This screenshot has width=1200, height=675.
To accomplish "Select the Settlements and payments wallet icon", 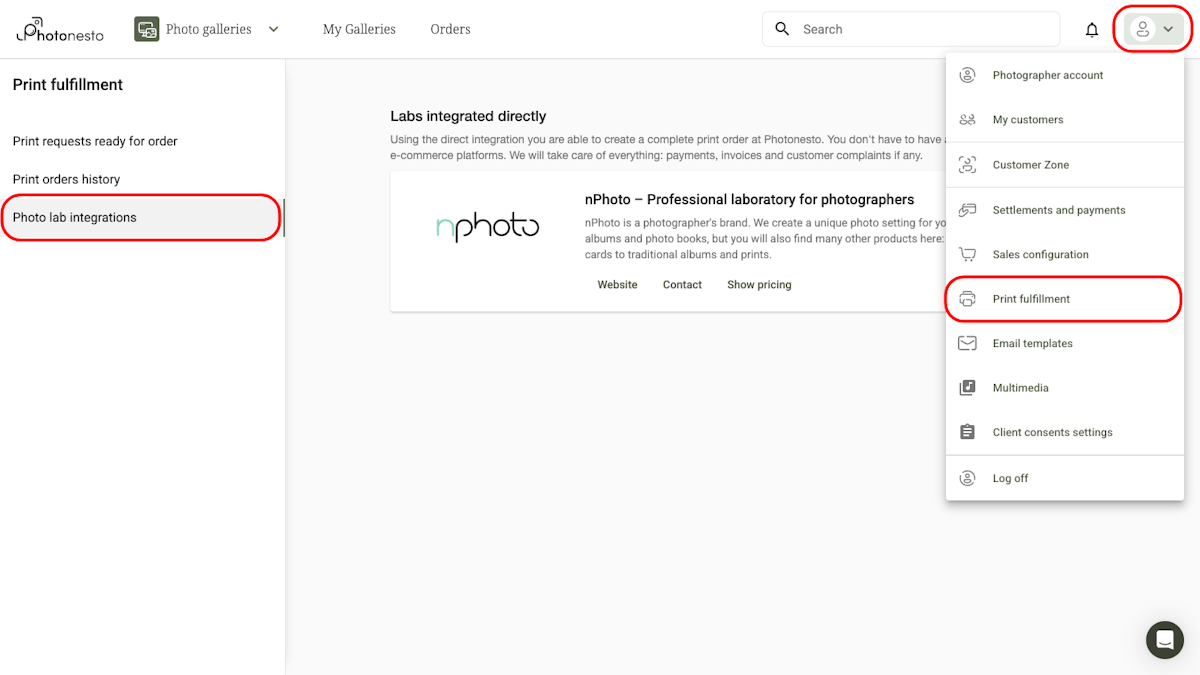I will click(x=967, y=209).
